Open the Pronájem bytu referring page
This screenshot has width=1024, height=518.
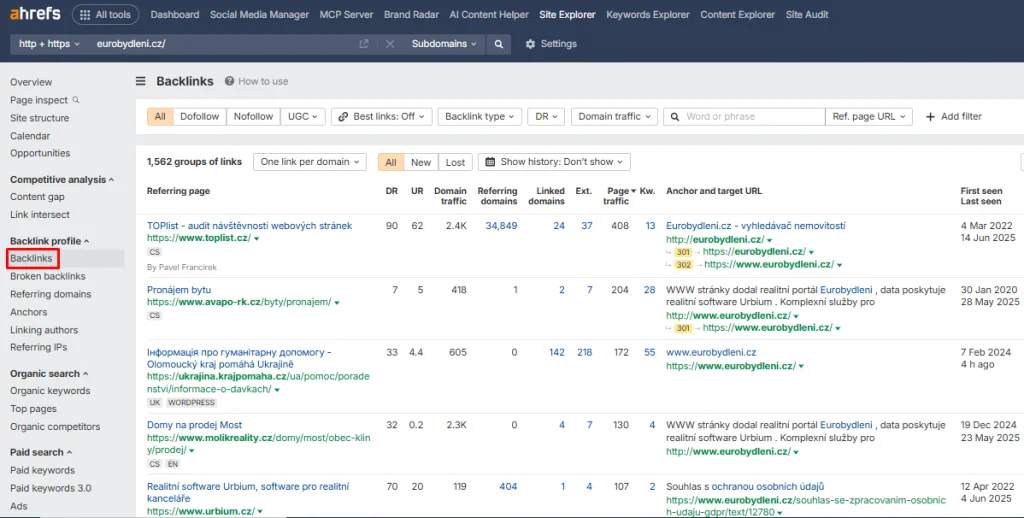point(179,290)
